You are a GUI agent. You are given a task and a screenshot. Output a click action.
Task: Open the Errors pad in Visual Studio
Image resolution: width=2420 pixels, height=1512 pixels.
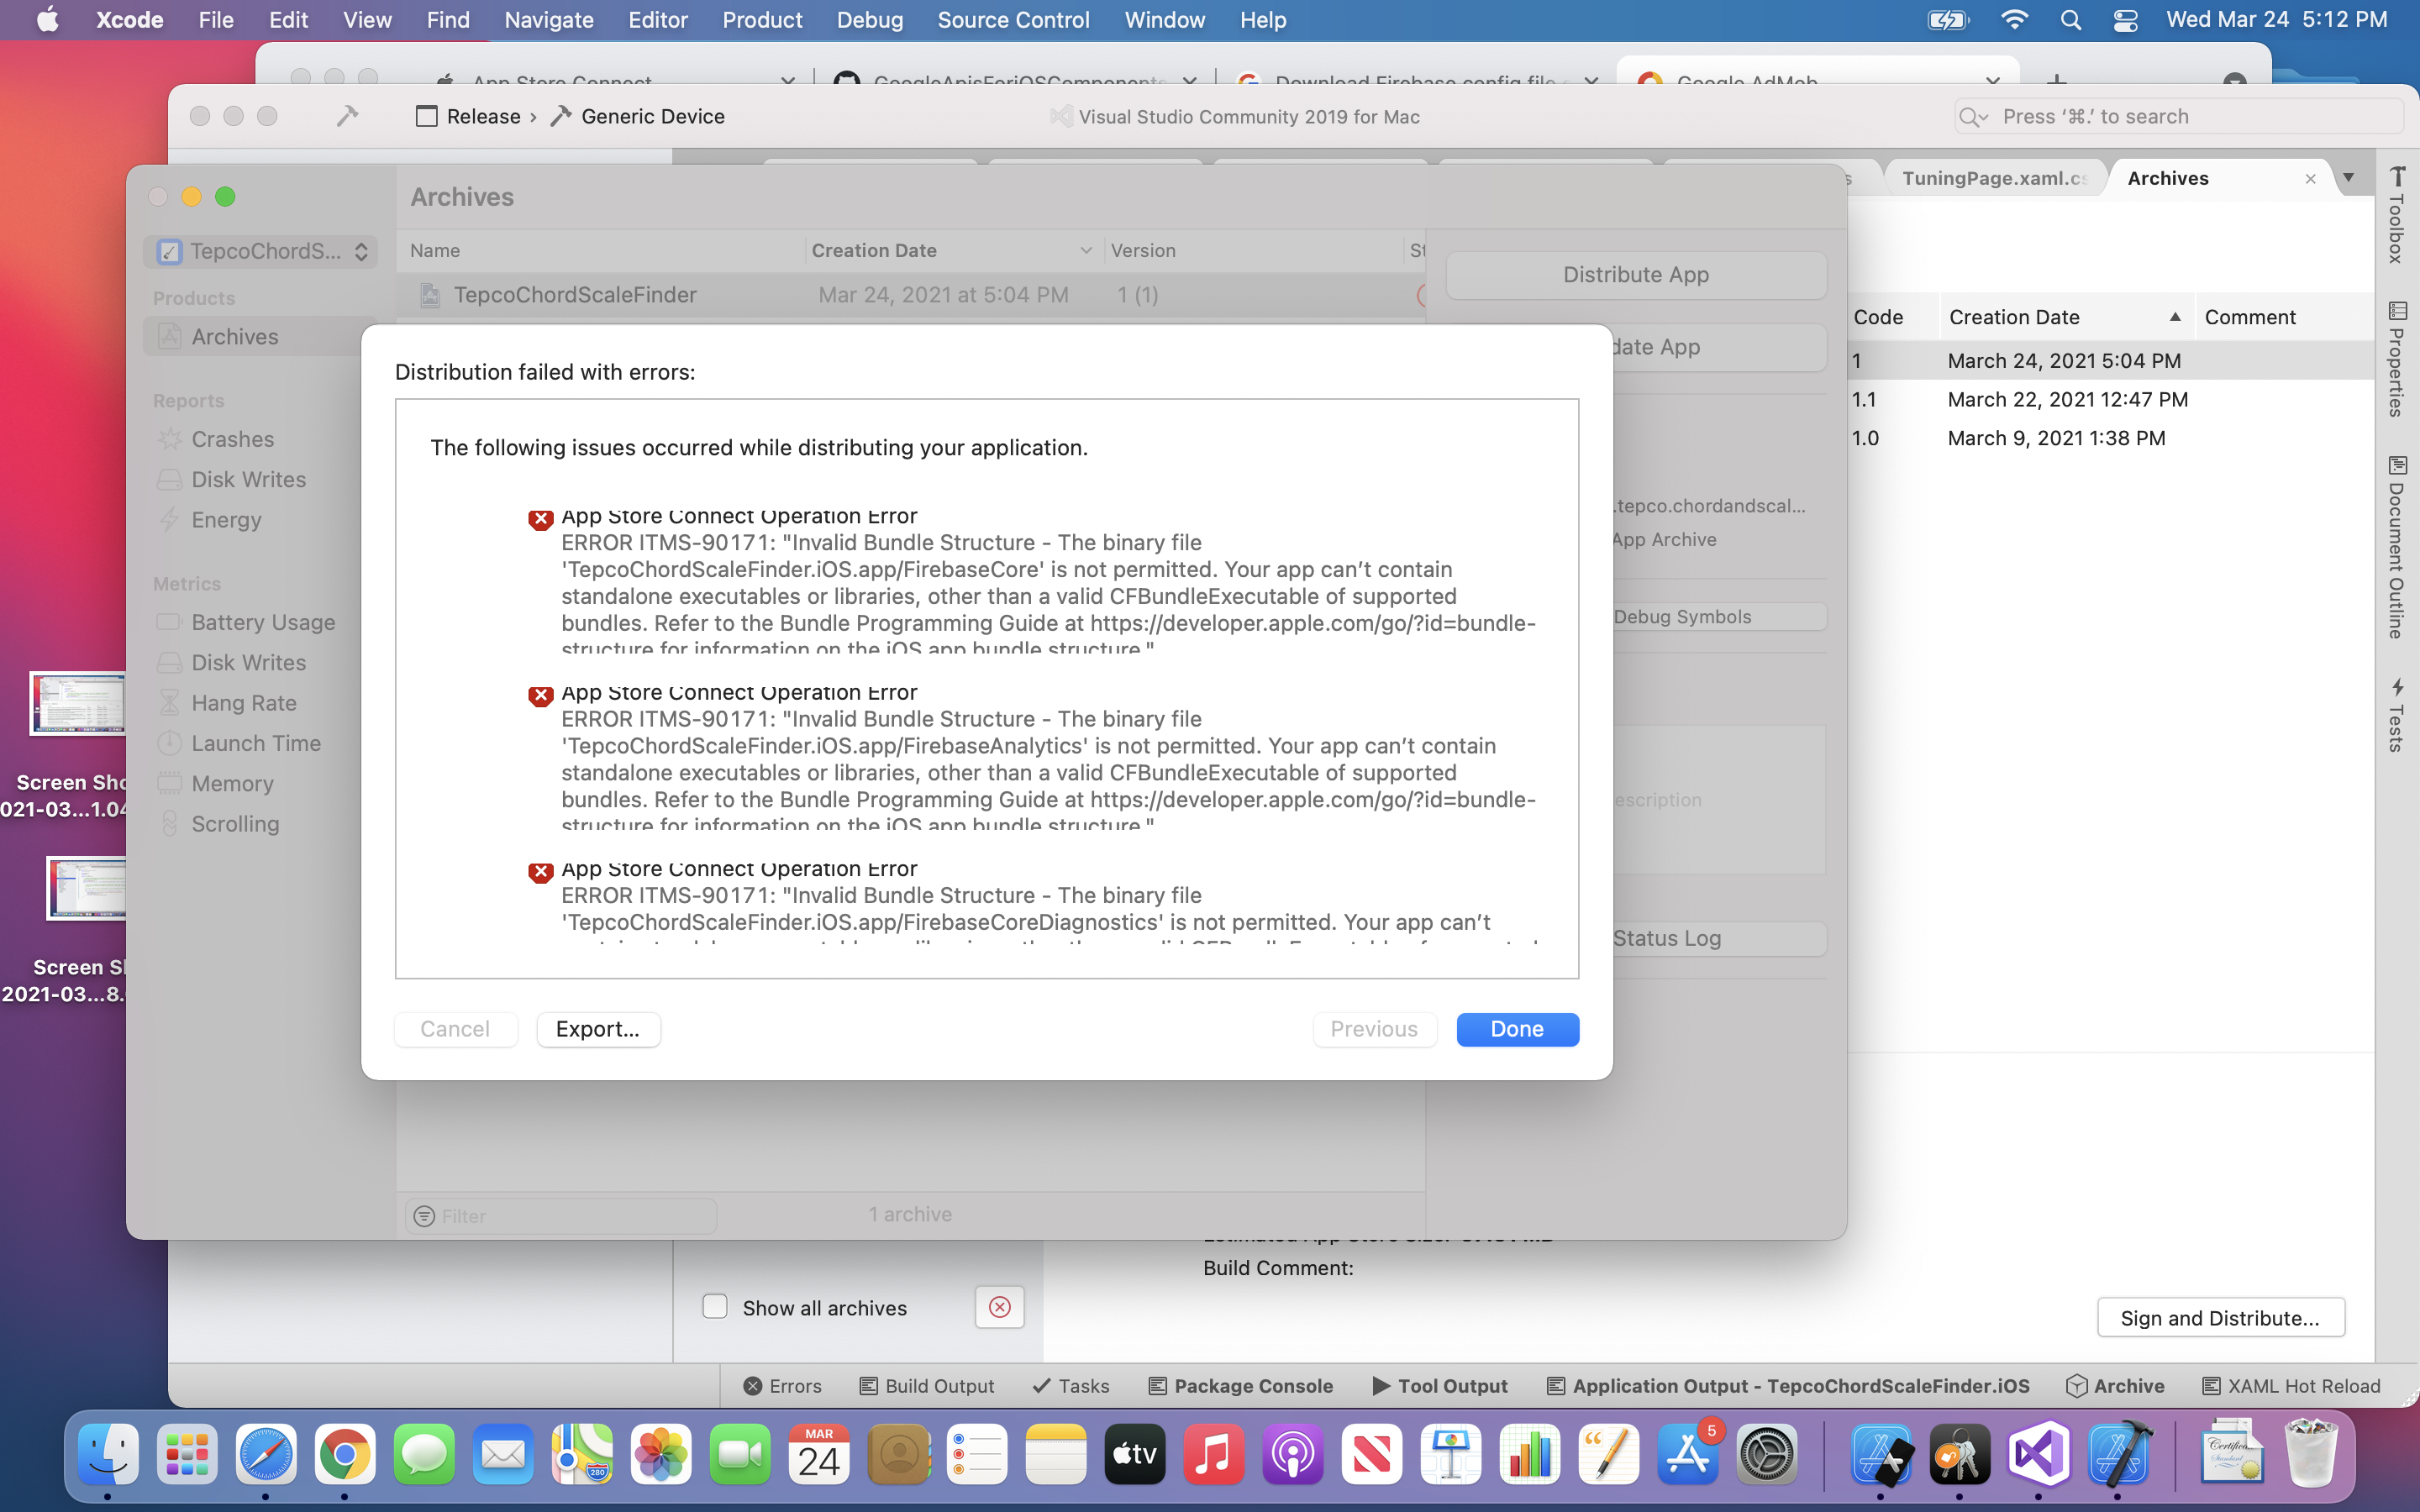point(782,1386)
